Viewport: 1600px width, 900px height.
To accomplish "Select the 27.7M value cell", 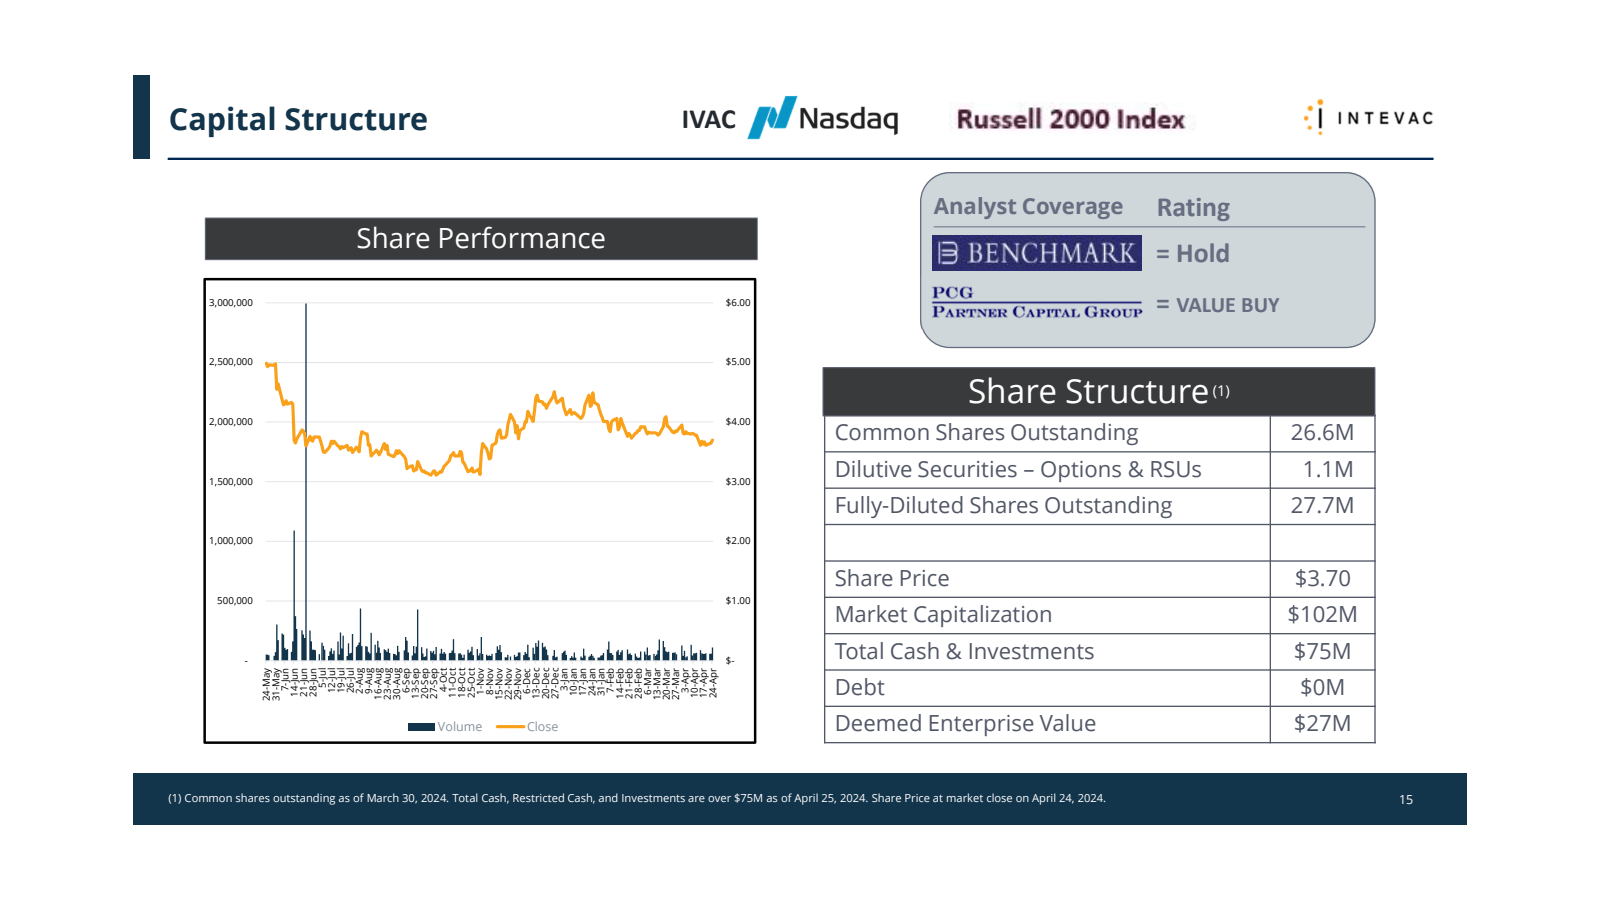I will [x=1322, y=506].
